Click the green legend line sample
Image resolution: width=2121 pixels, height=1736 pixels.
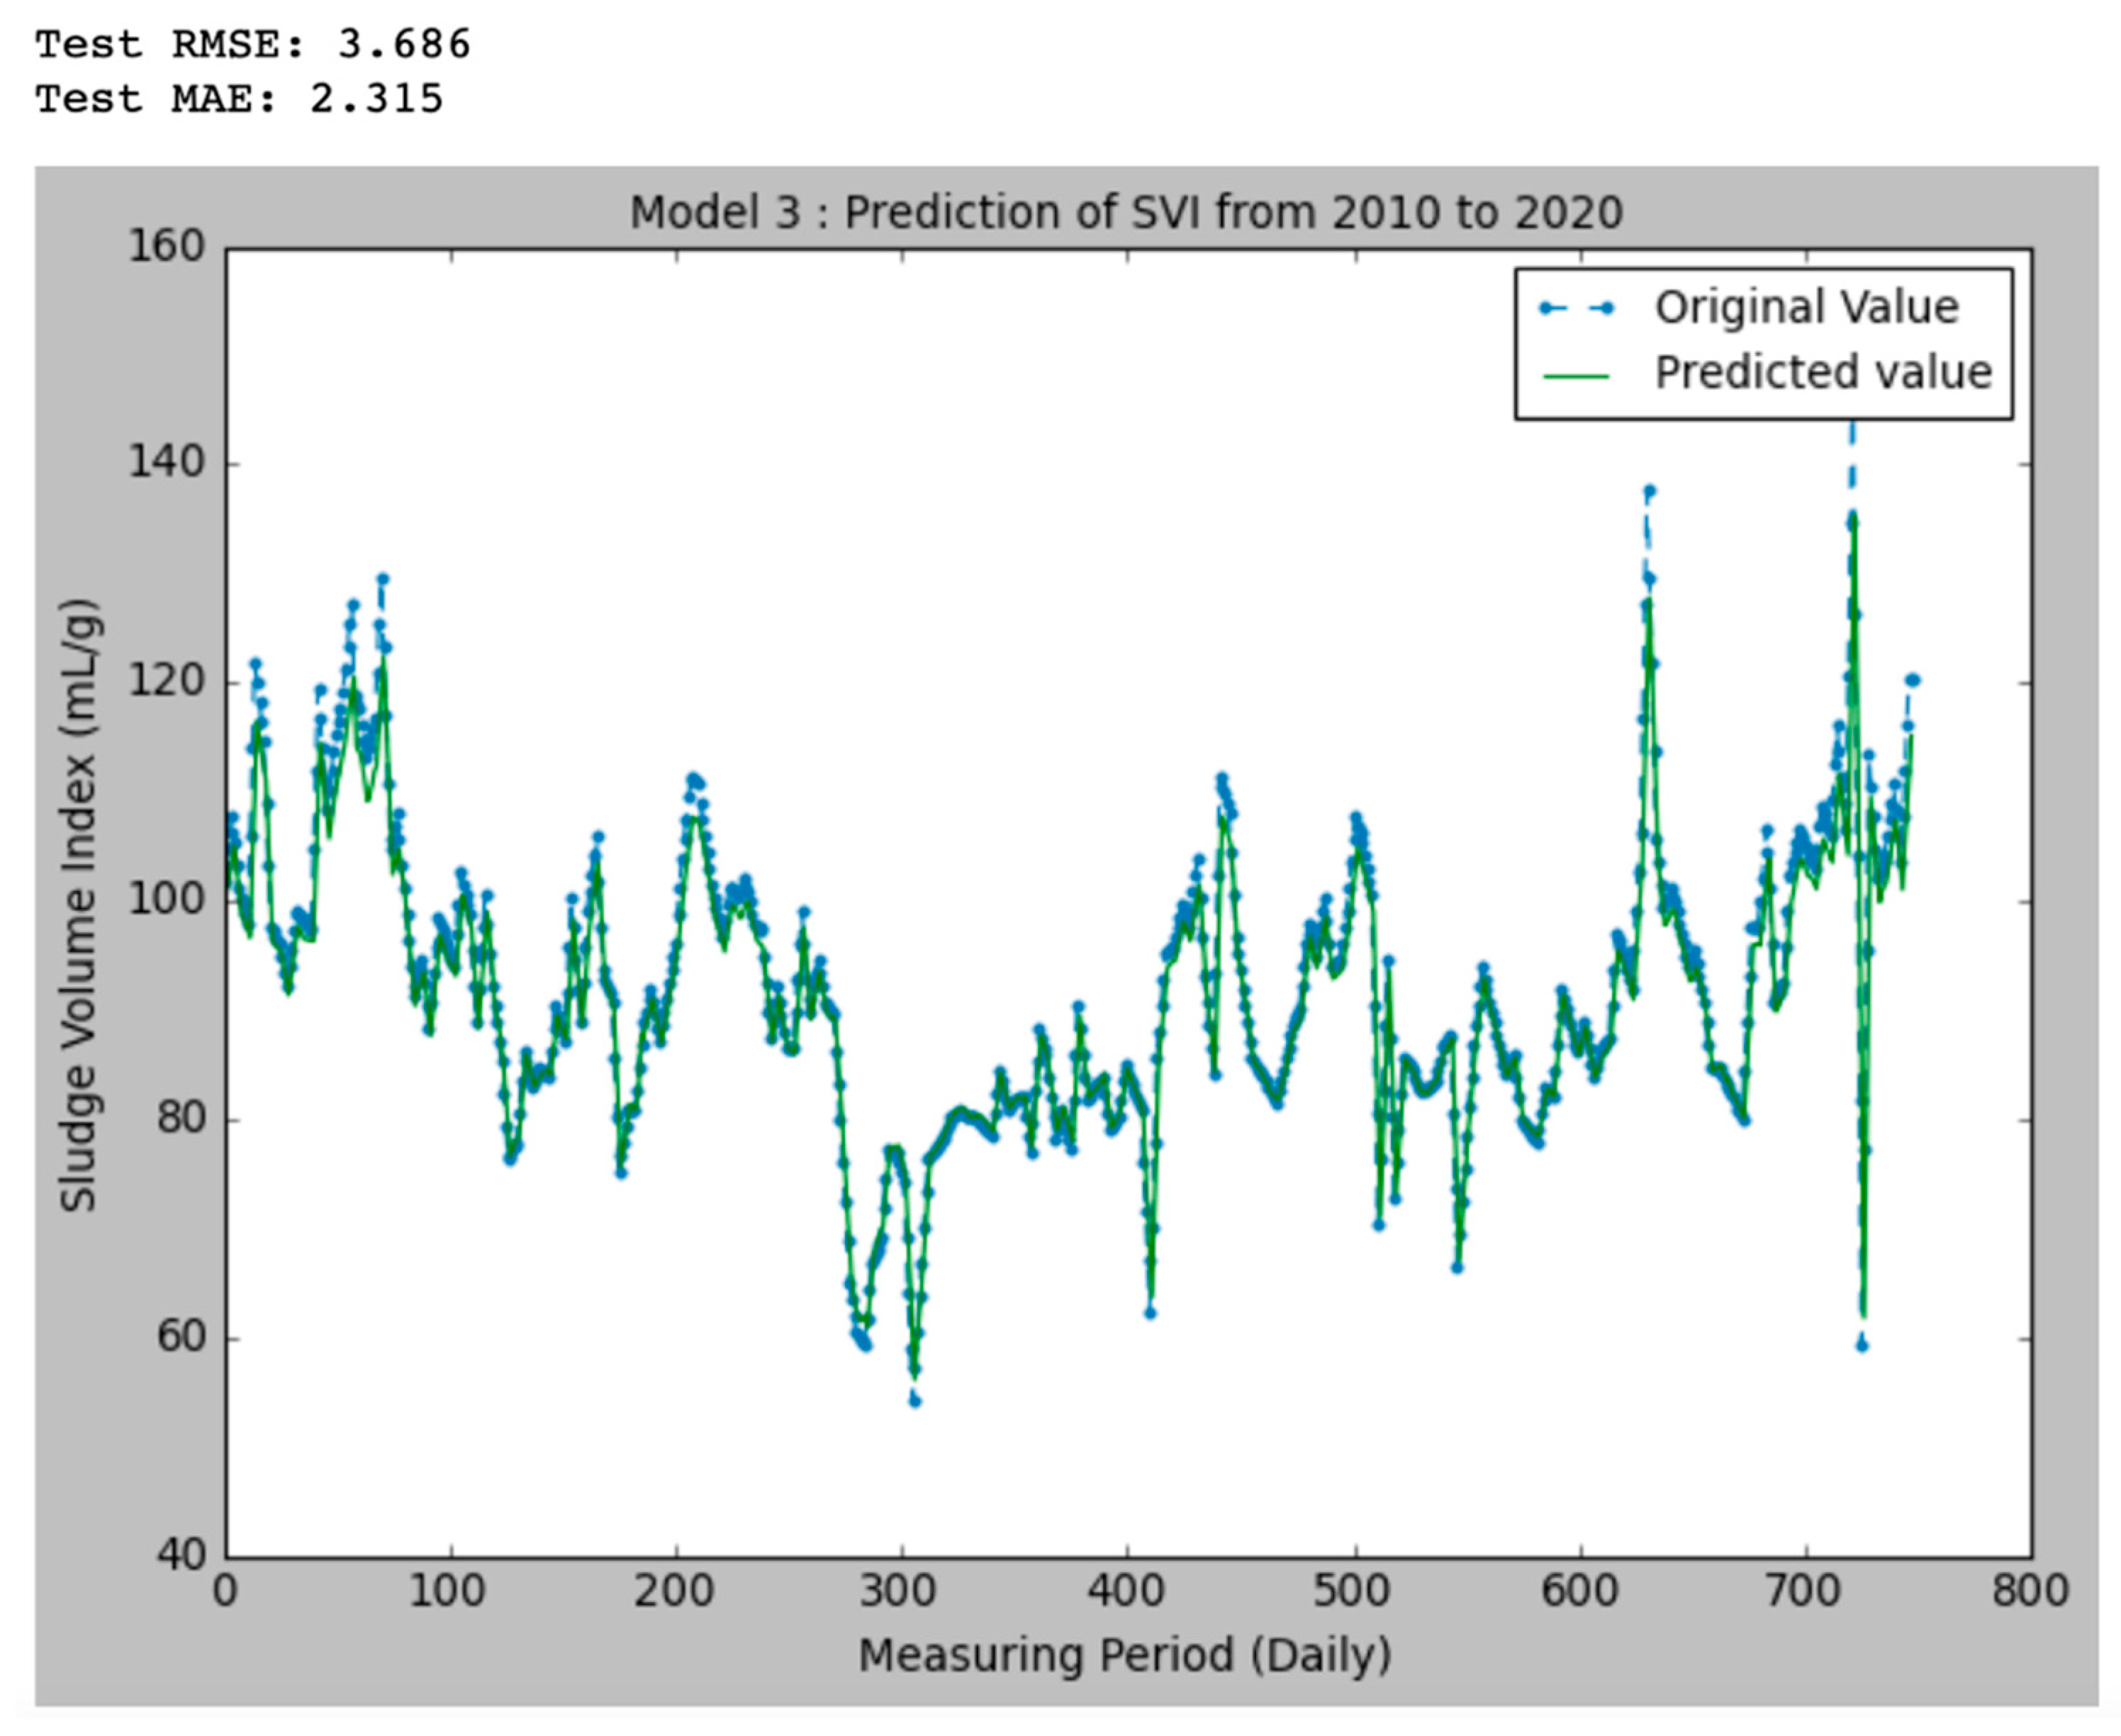coord(1576,377)
